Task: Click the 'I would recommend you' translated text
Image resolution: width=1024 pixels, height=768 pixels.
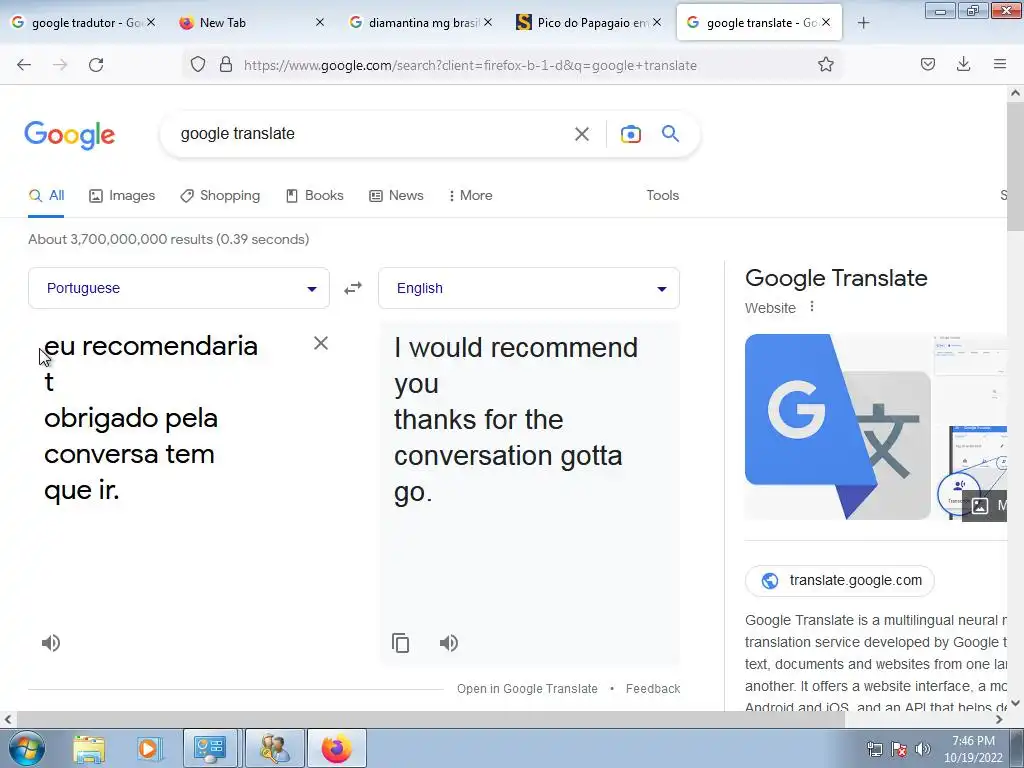Action: (516, 366)
